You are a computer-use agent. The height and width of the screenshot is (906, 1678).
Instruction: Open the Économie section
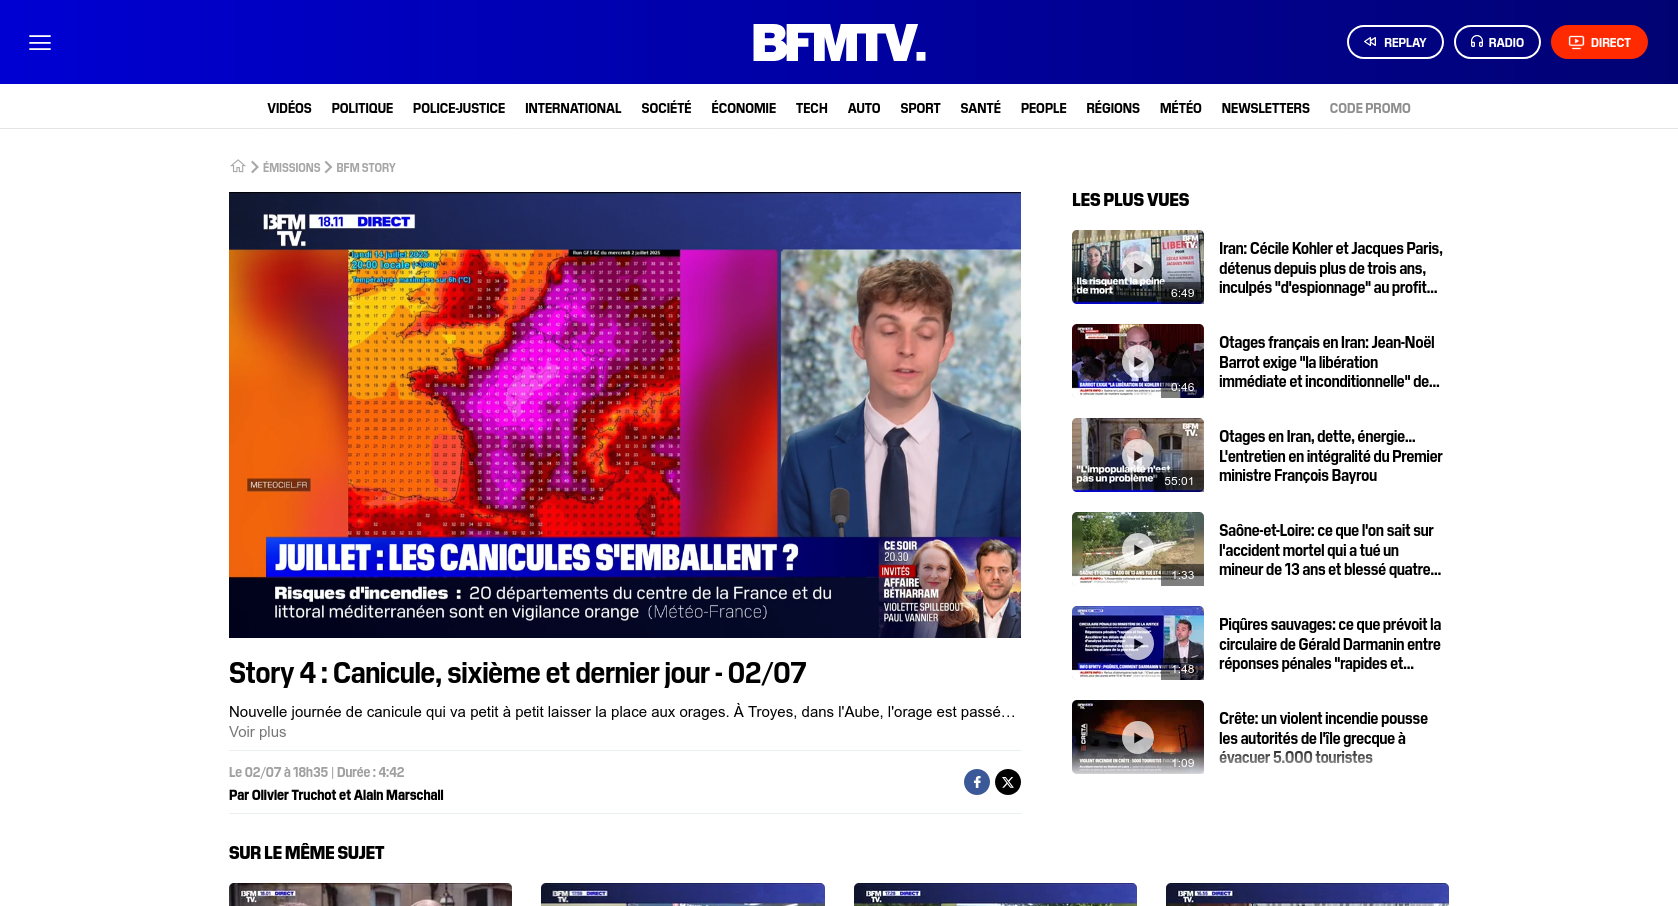click(x=743, y=108)
